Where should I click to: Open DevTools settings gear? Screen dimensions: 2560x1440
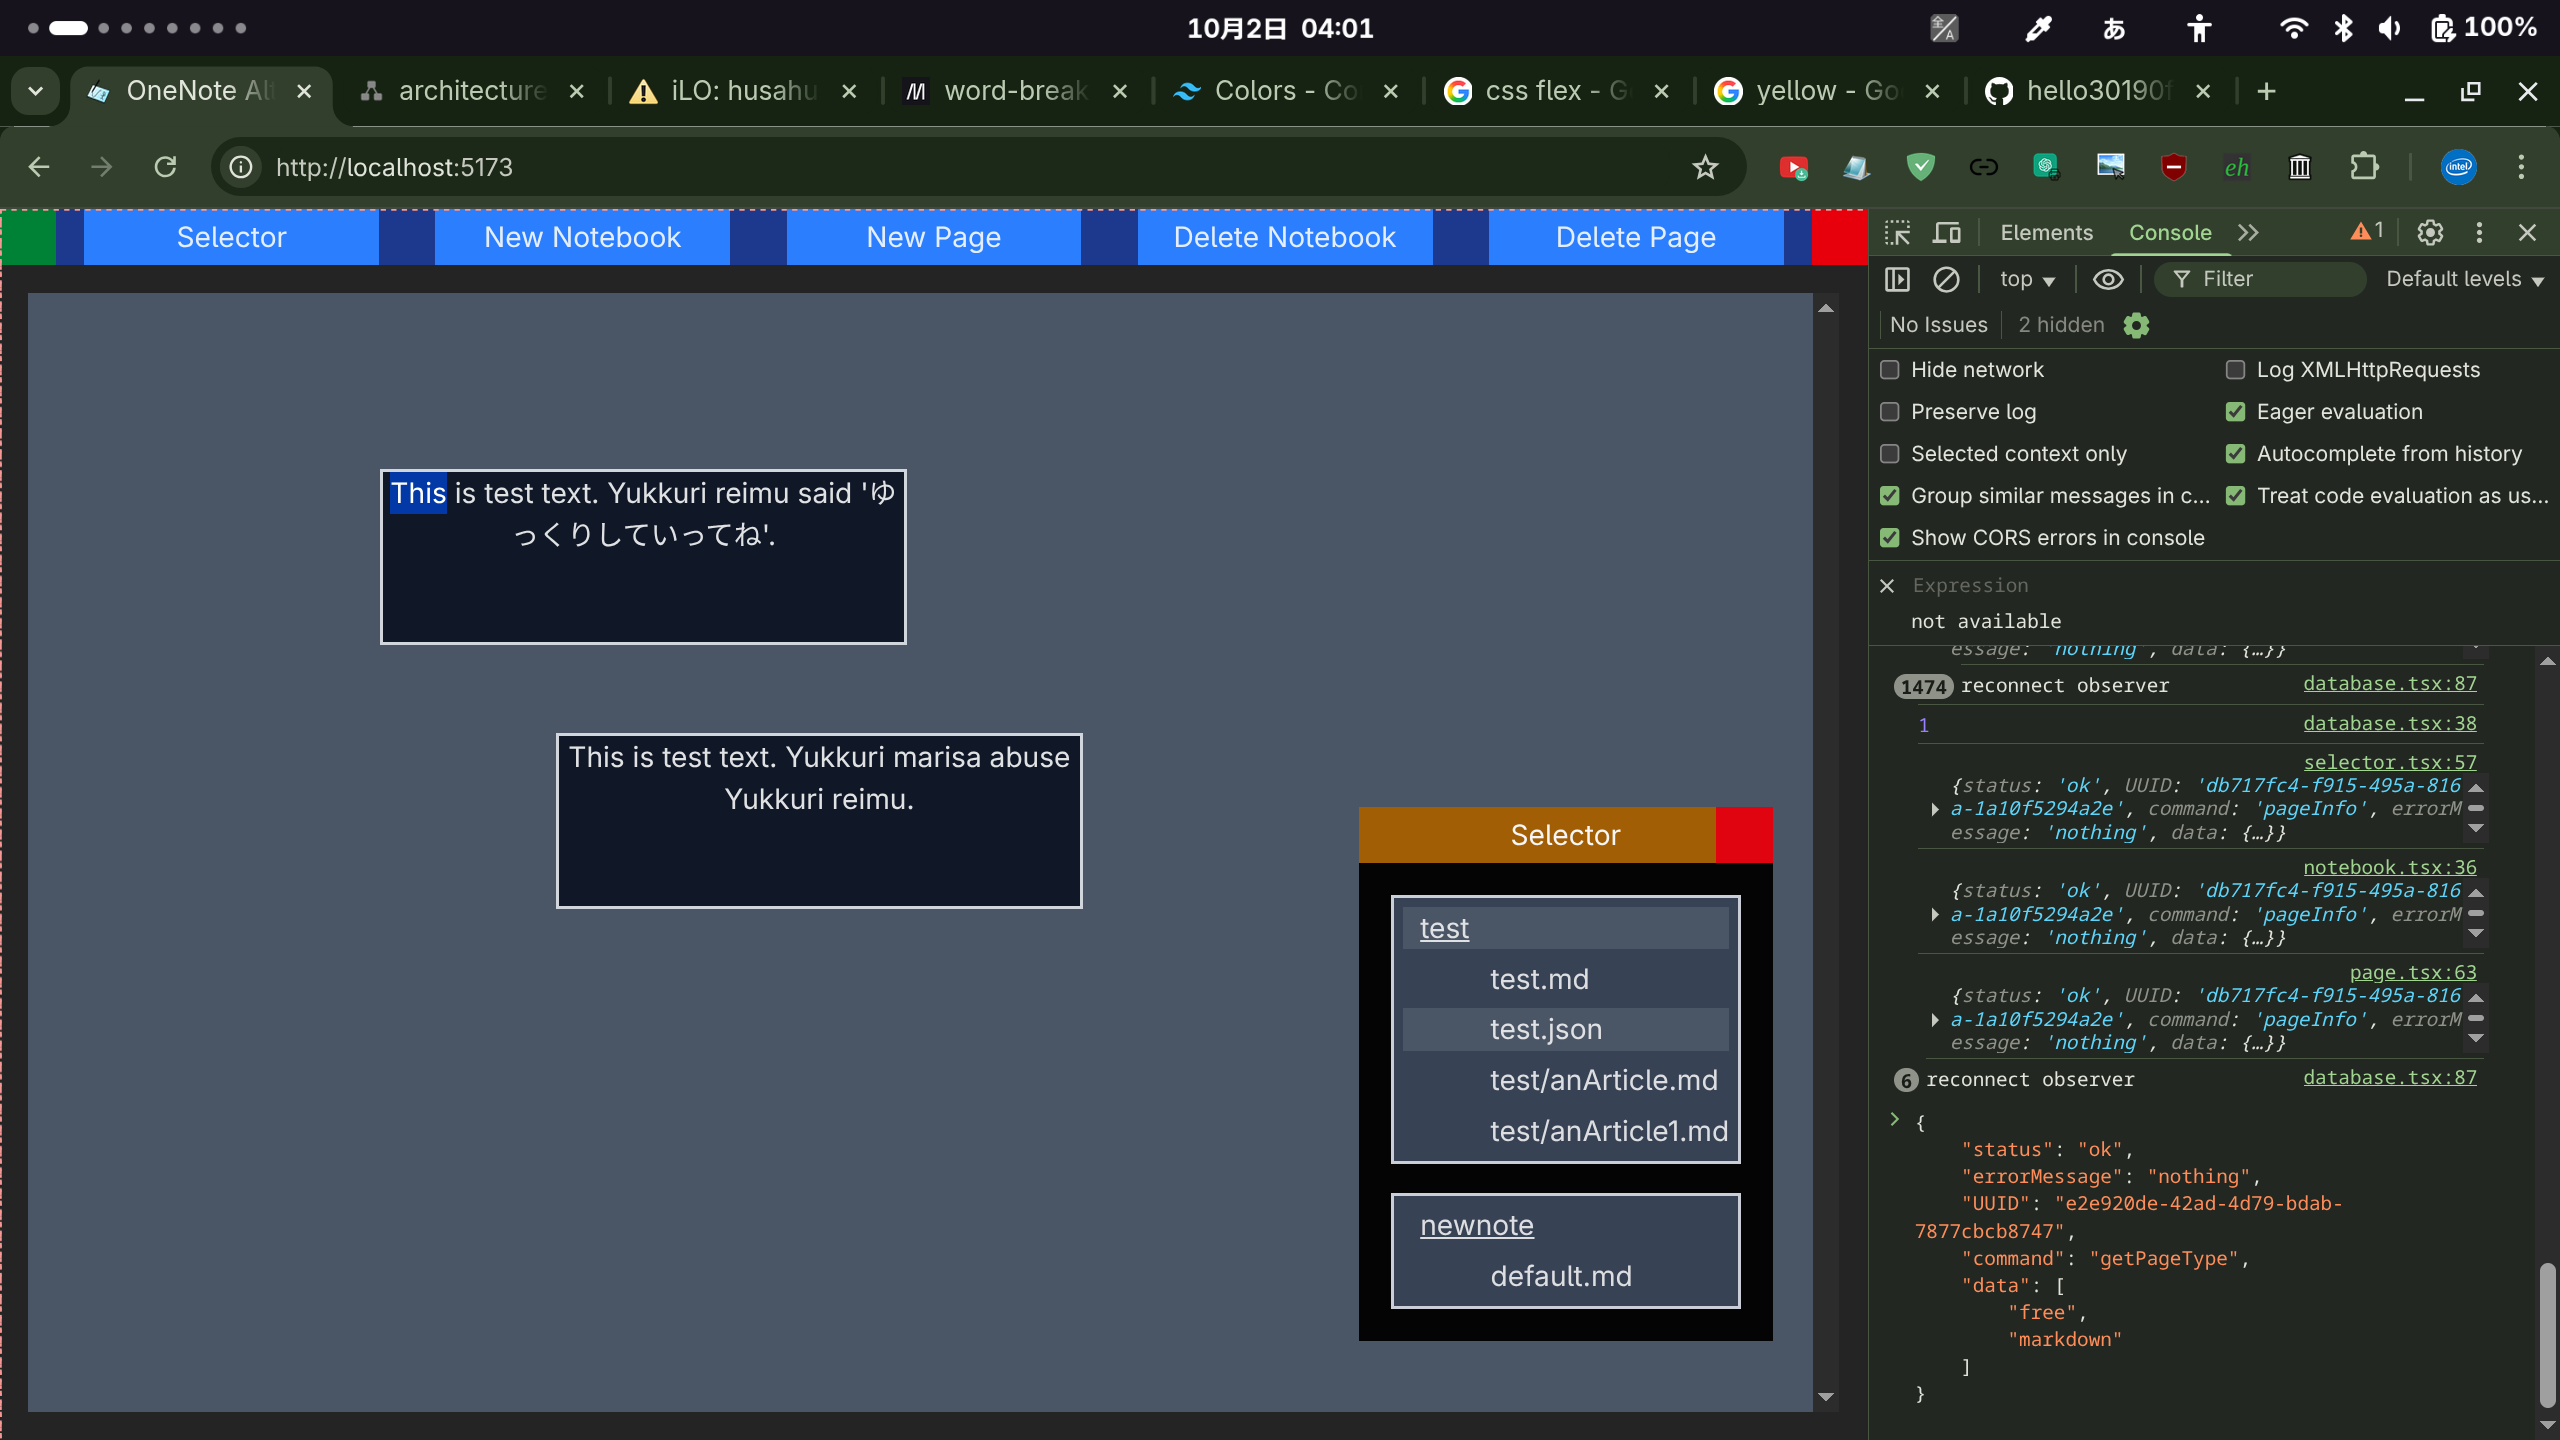click(x=2430, y=233)
